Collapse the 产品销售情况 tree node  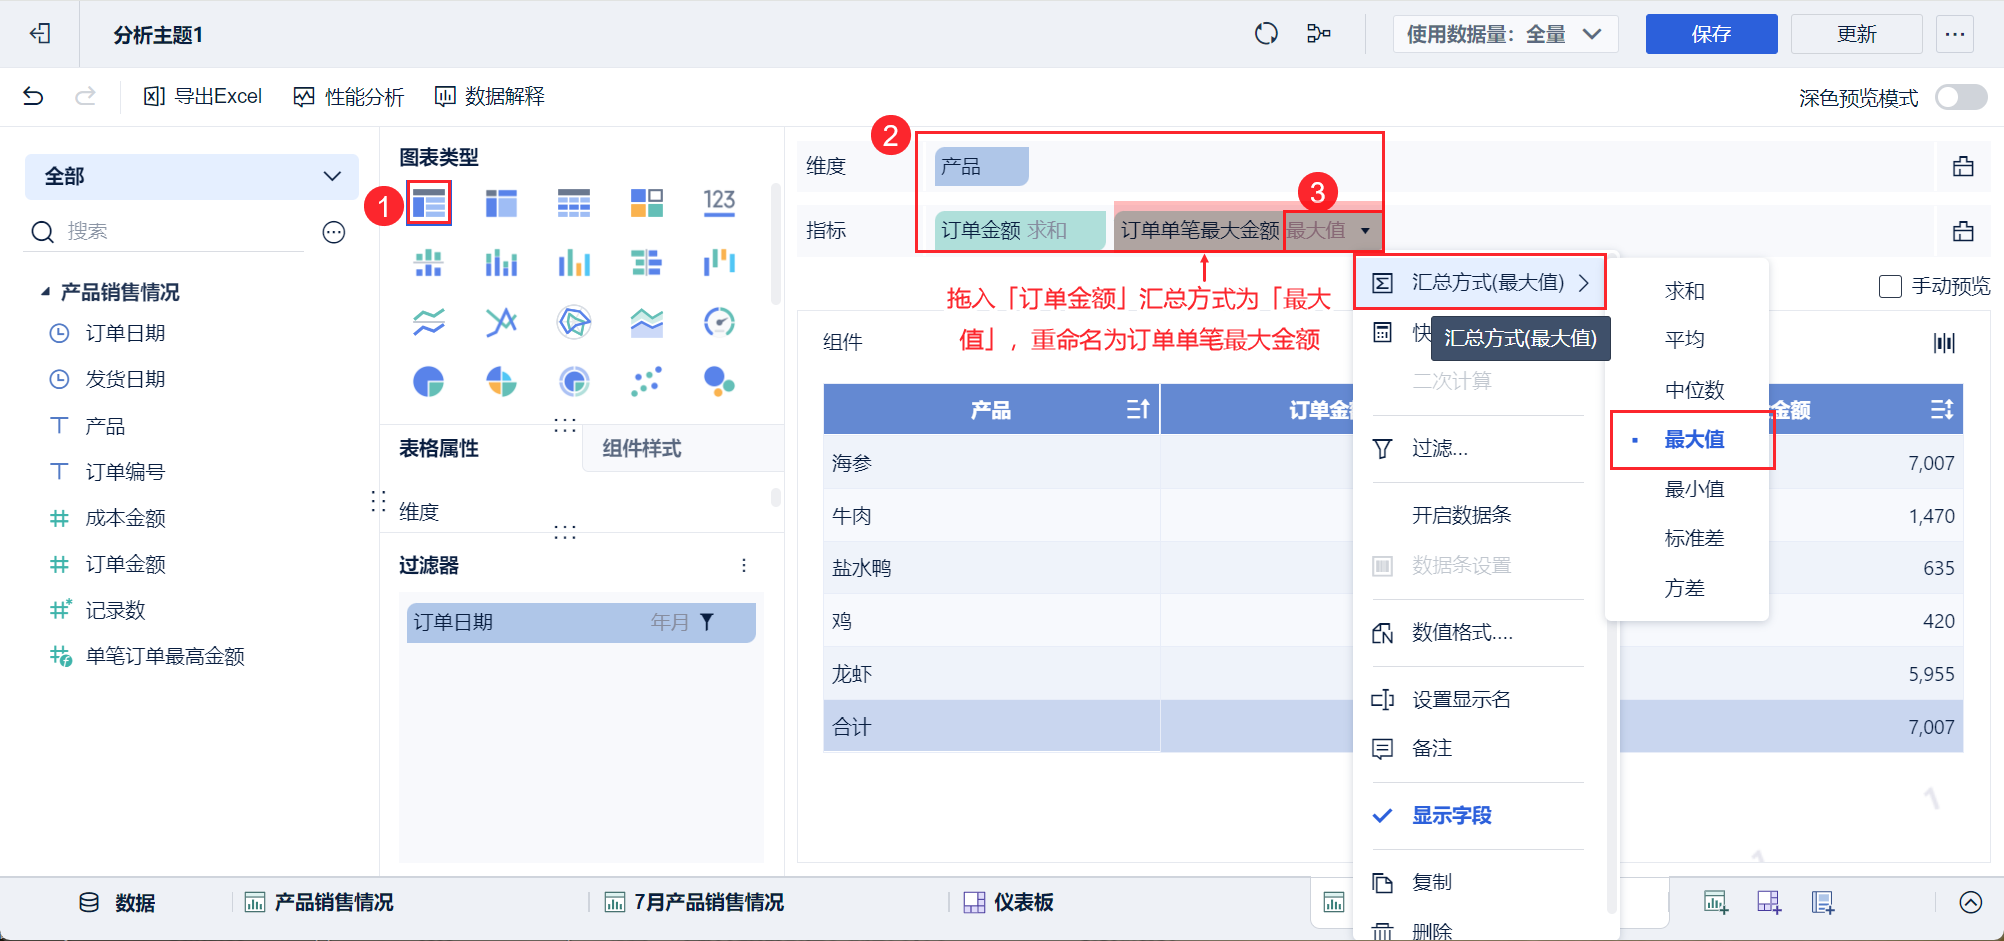(x=45, y=292)
